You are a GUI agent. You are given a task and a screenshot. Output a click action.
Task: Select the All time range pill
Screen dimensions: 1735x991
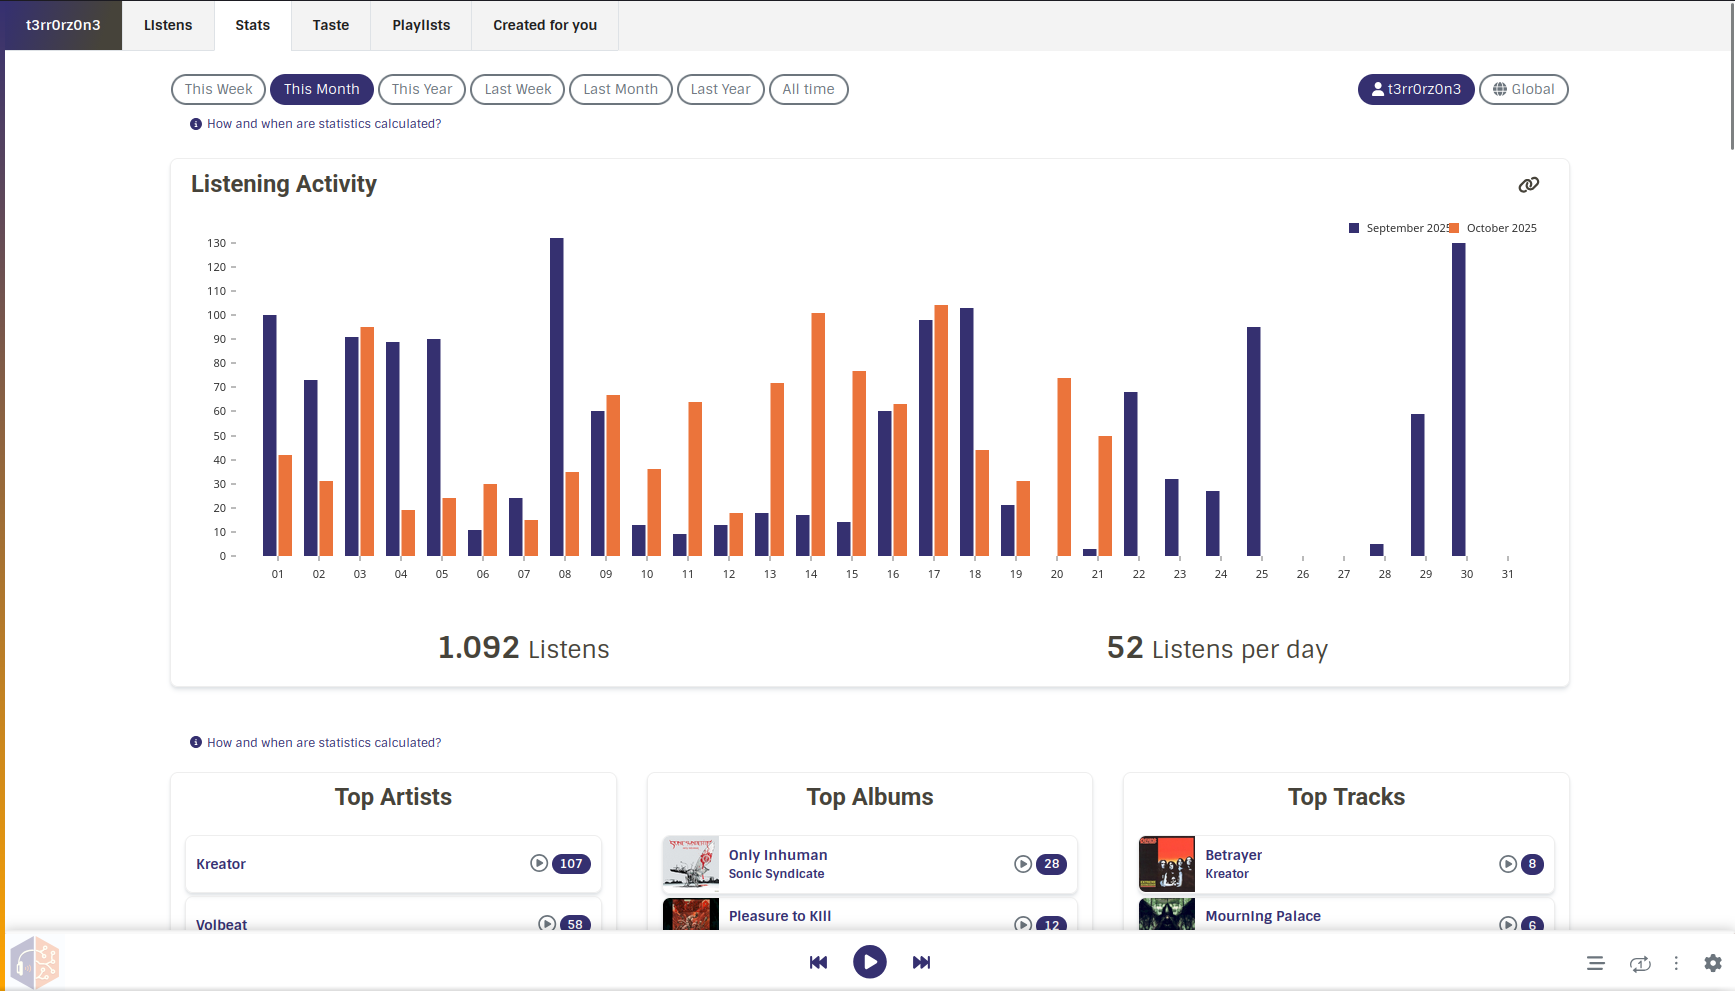pos(808,89)
